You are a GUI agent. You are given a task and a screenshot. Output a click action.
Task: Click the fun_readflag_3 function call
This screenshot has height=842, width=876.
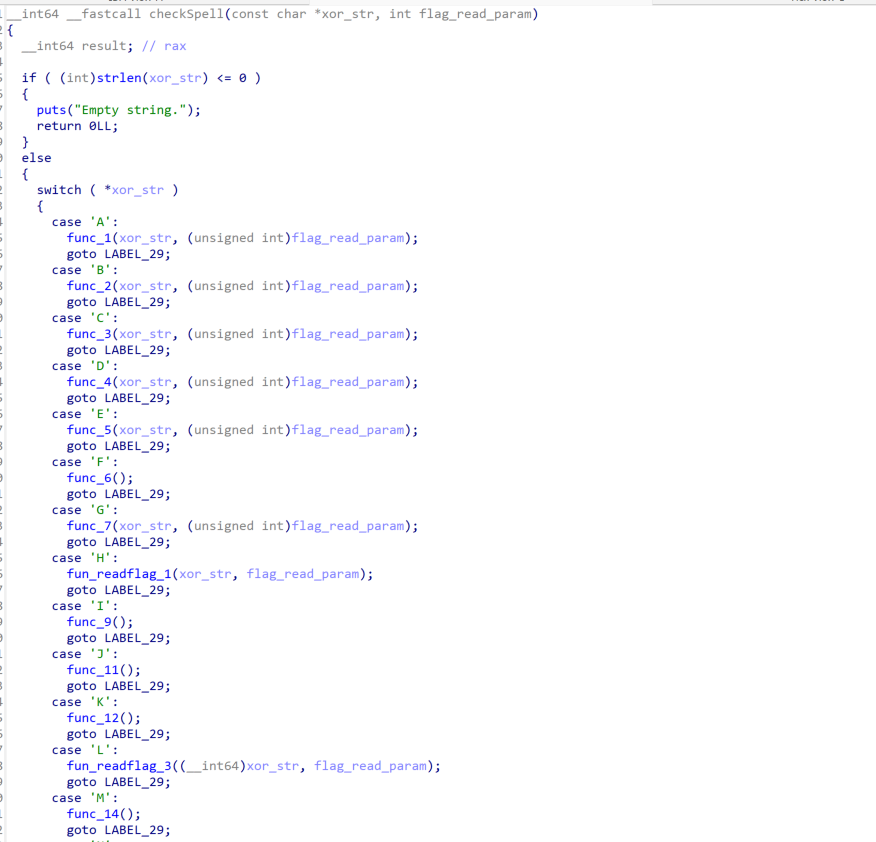pos(119,766)
